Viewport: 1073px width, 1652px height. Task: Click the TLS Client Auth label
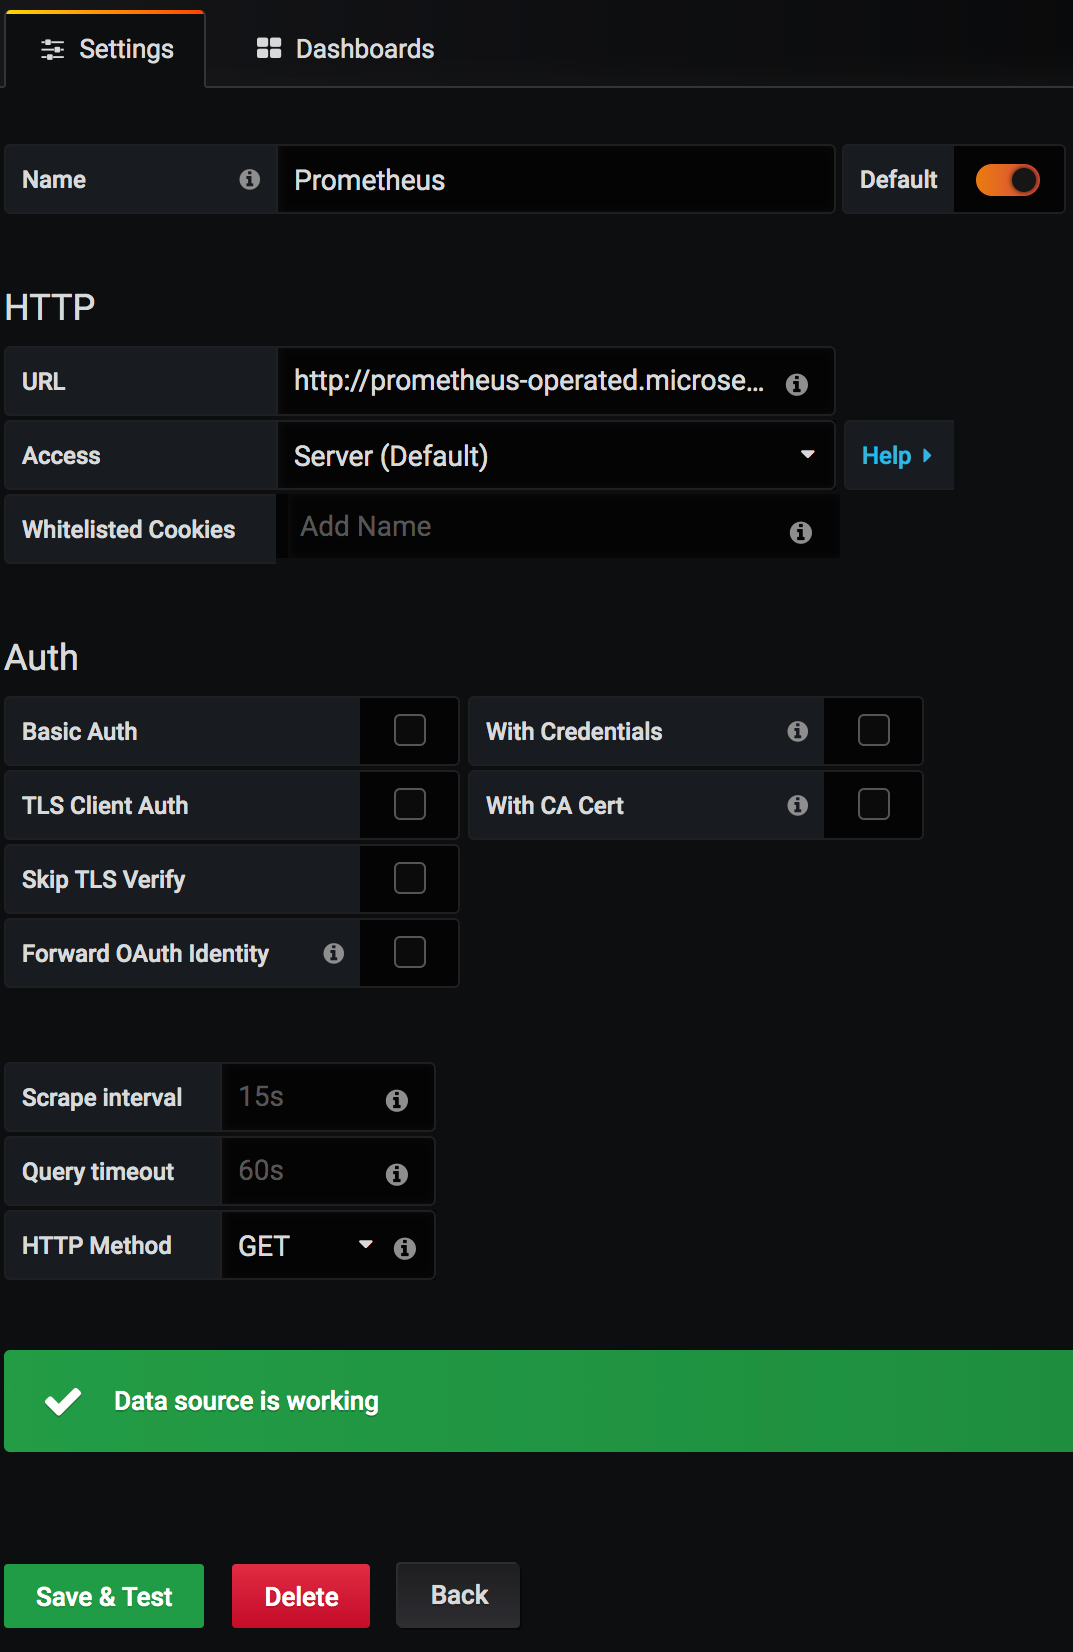click(x=105, y=805)
